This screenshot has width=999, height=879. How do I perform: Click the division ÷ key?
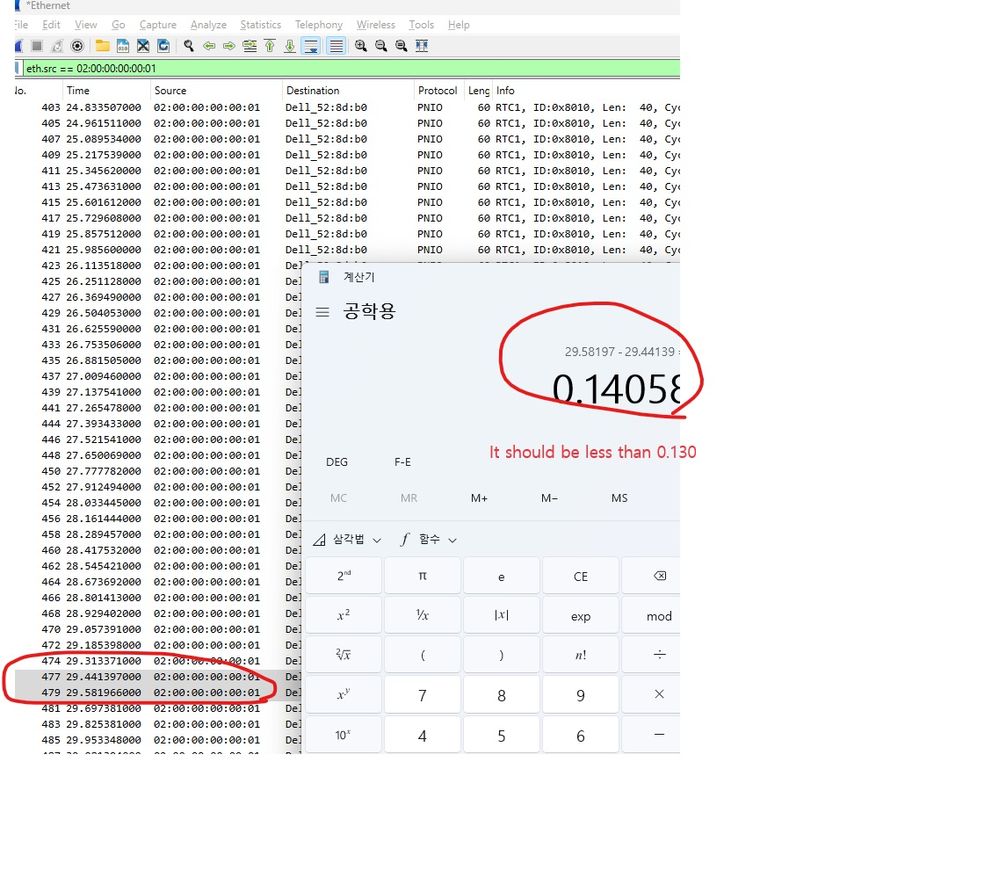click(651, 655)
